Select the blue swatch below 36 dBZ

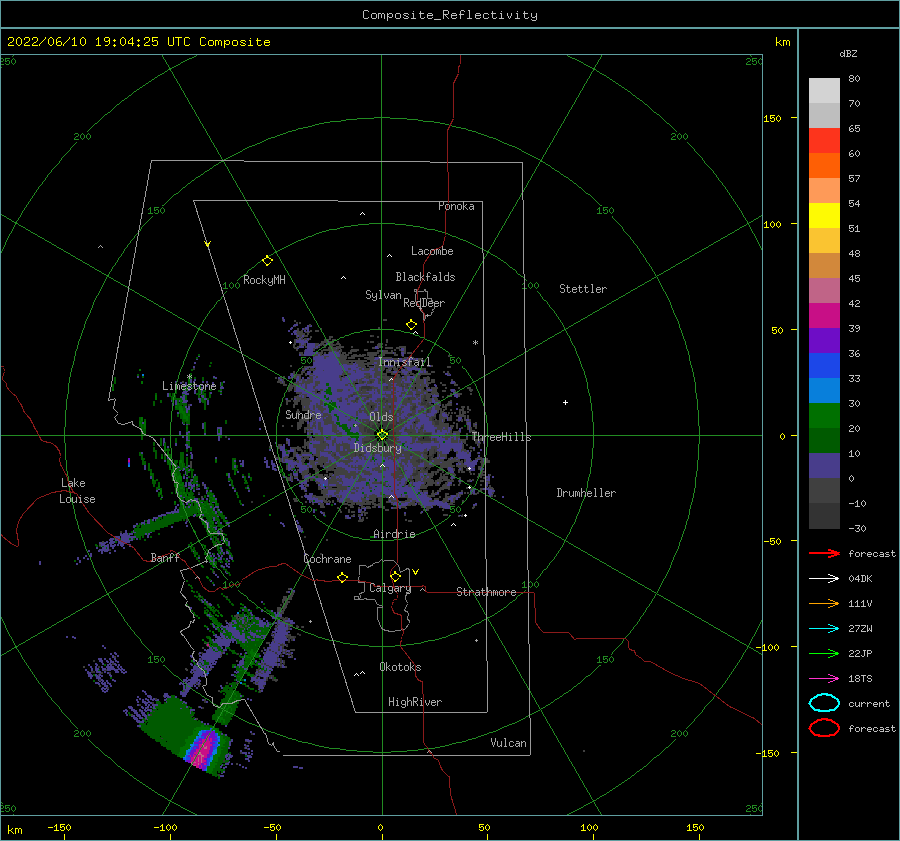[824, 365]
